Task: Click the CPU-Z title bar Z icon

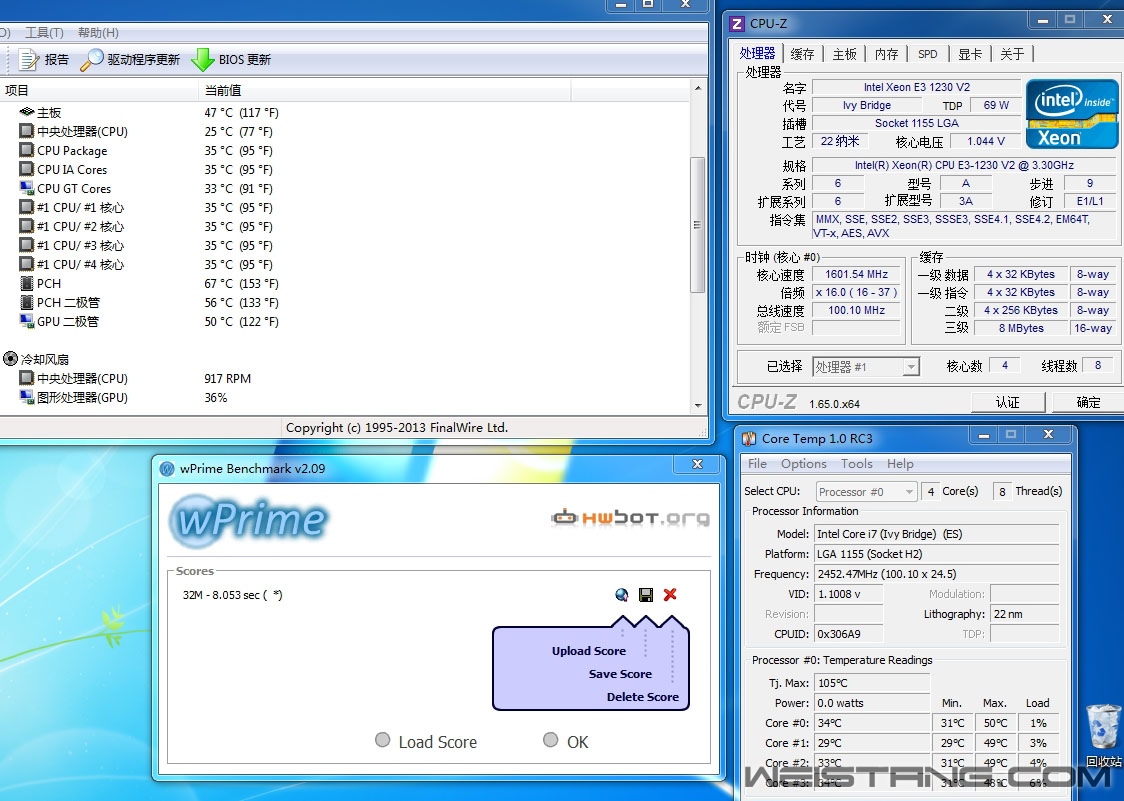Action: pyautogui.click(x=736, y=24)
